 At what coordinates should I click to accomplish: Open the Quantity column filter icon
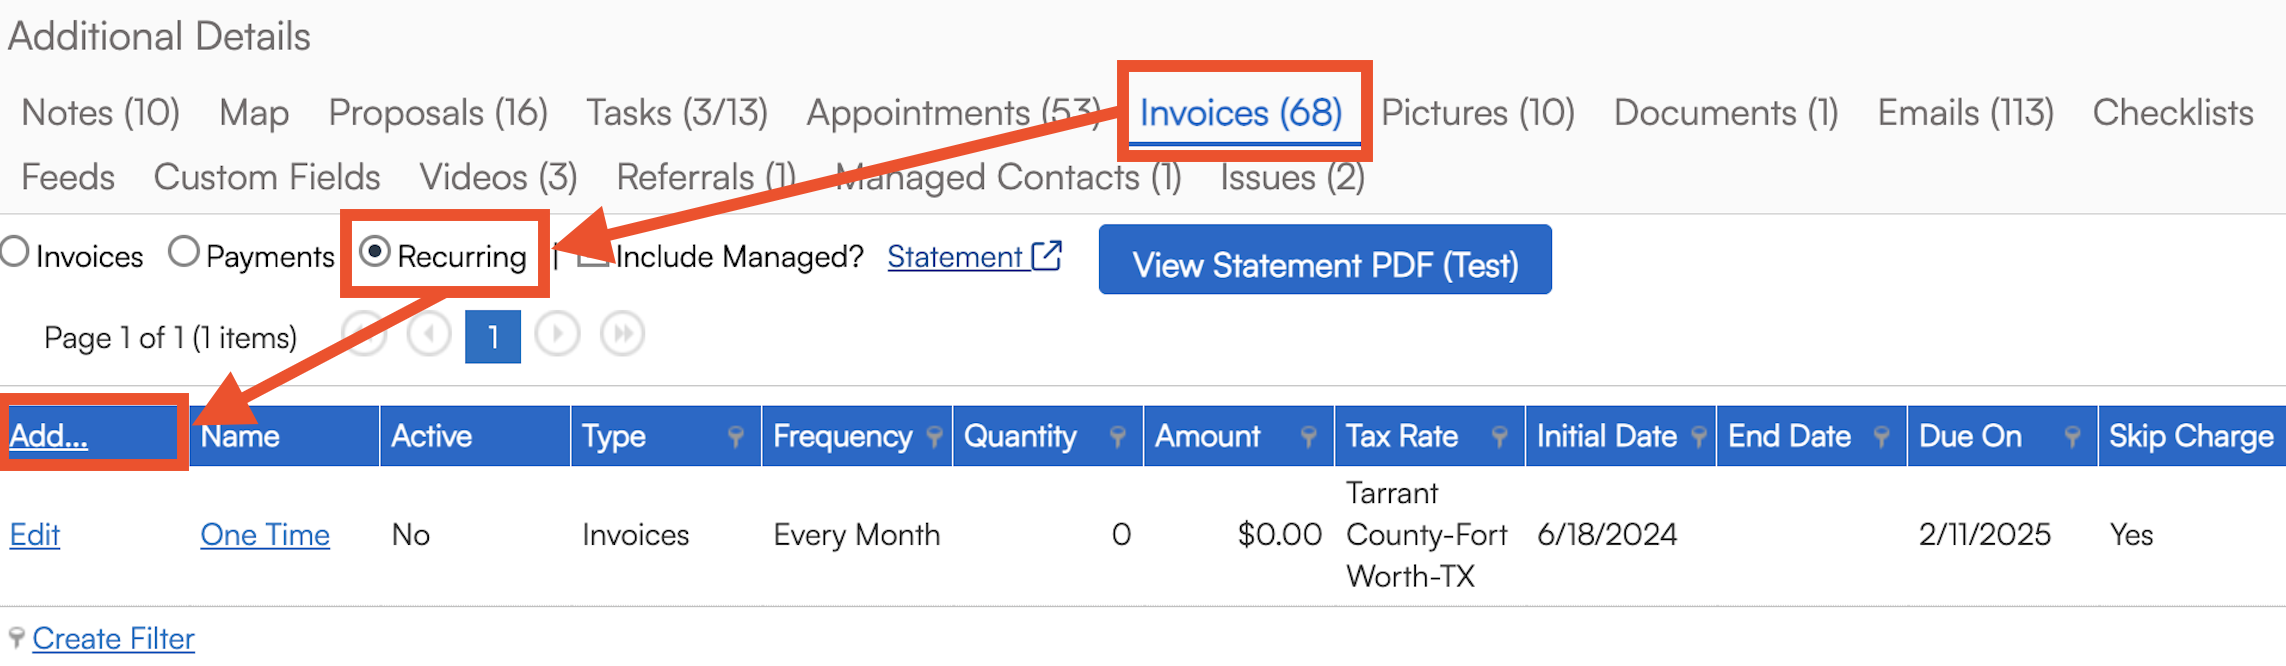pyautogui.click(x=1117, y=436)
